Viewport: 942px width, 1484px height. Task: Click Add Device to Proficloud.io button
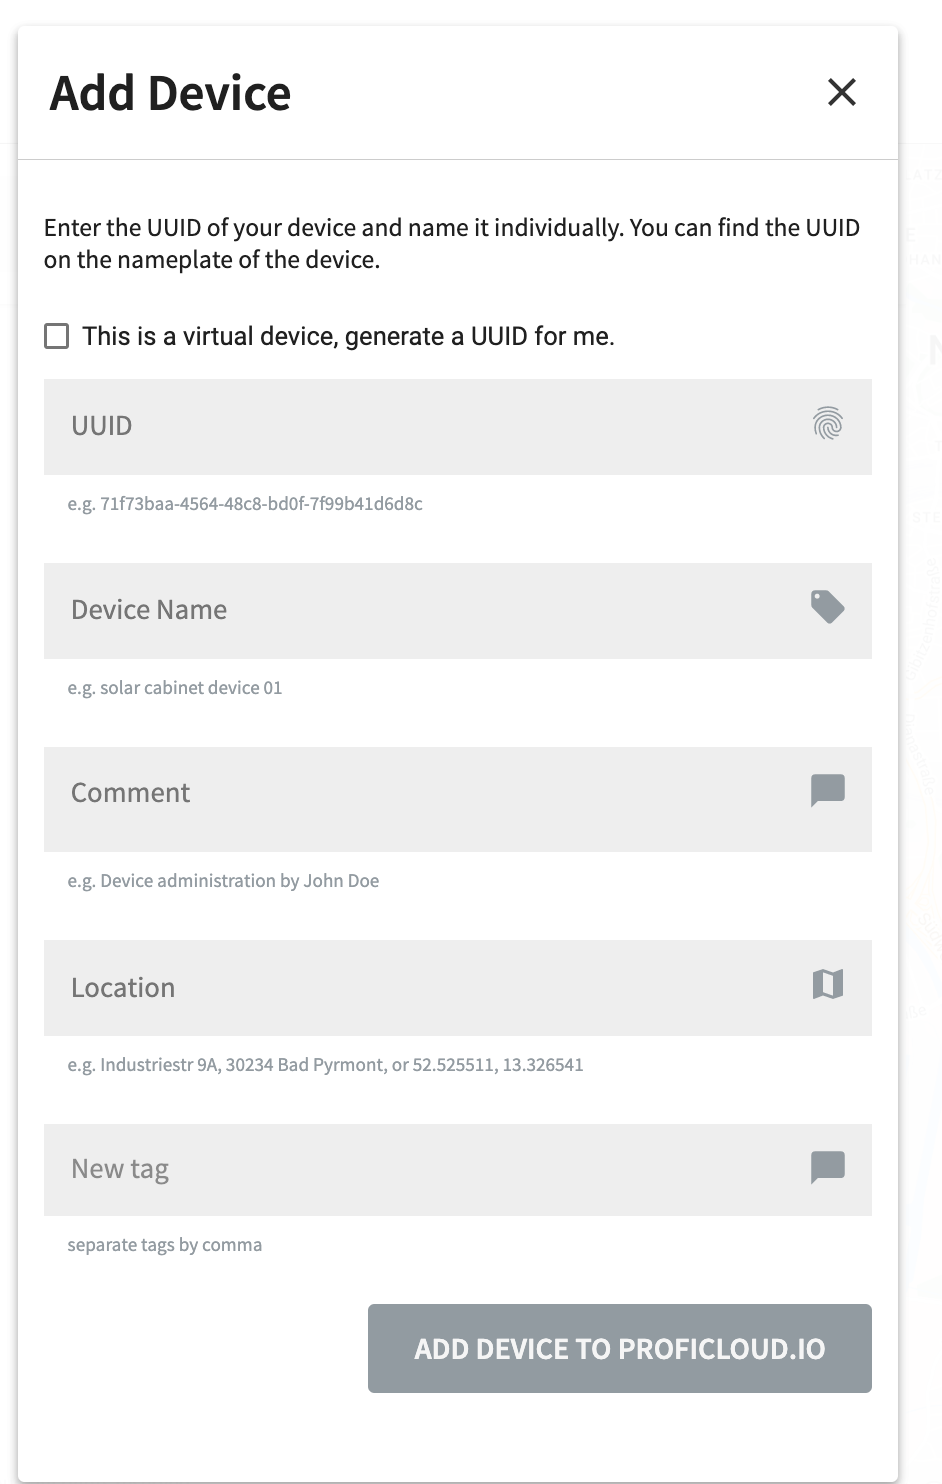[x=620, y=1348]
